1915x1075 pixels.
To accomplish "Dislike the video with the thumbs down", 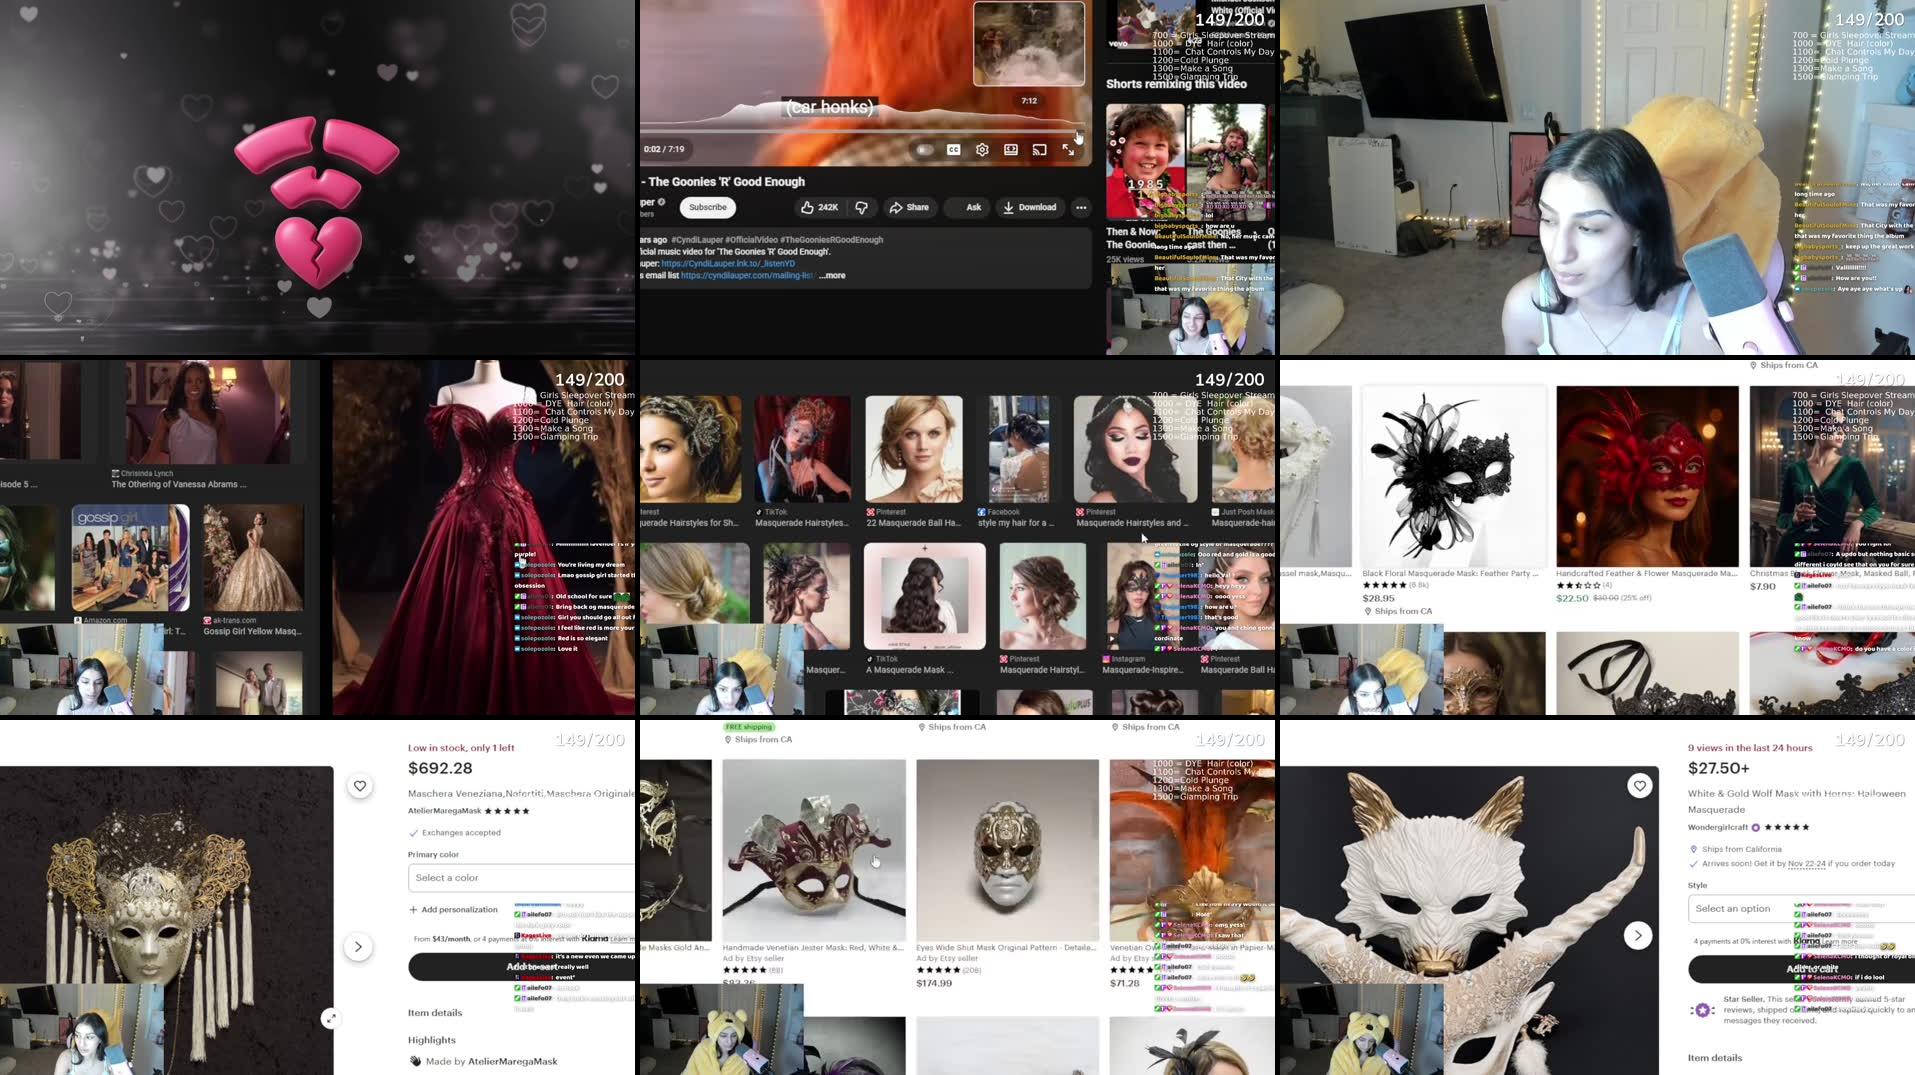I will [x=862, y=207].
